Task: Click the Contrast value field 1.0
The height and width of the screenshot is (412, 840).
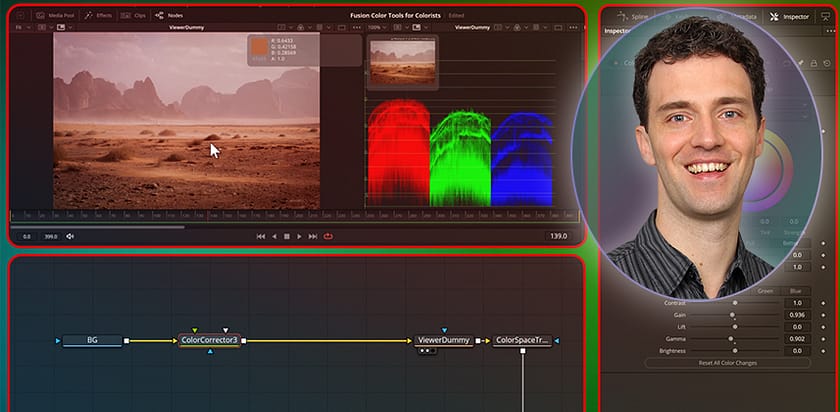Action: 797,303
